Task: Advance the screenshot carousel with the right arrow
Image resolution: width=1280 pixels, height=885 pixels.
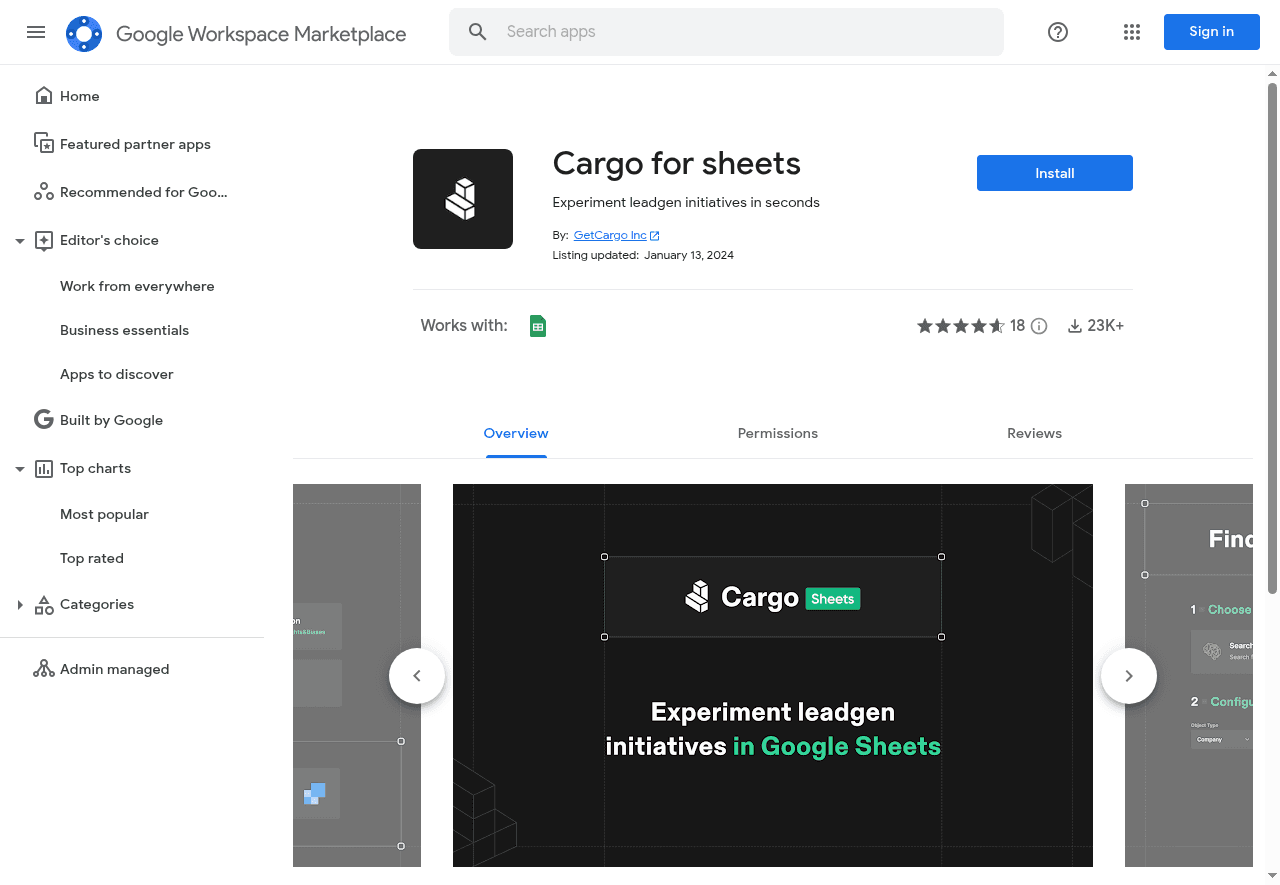Action: (1128, 675)
